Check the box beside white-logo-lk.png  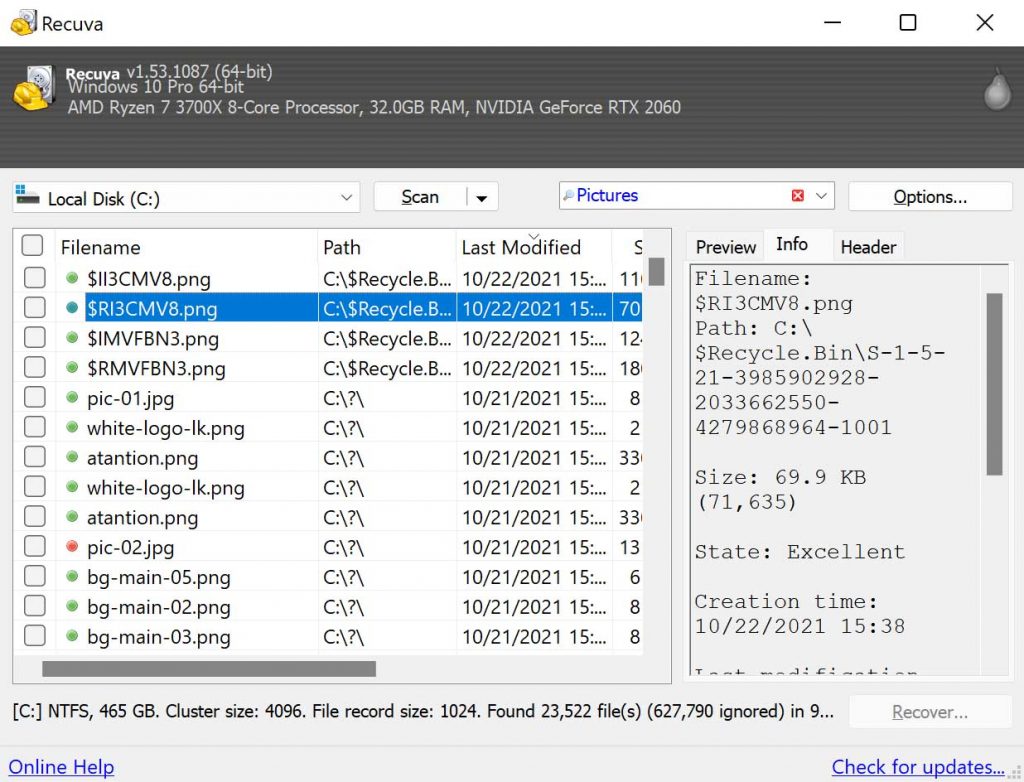(x=33, y=428)
